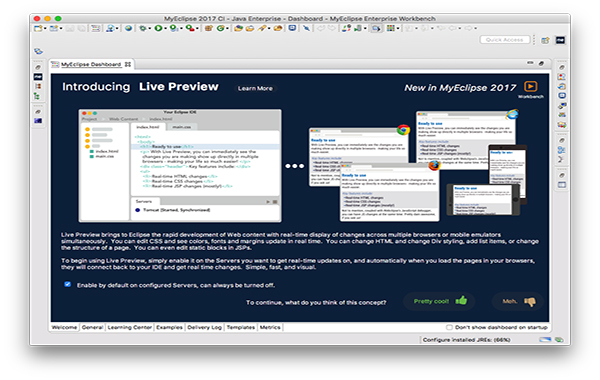Click the green icon at status bar end
The width and height of the screenshot is (600, 380).
coord(559,339)
